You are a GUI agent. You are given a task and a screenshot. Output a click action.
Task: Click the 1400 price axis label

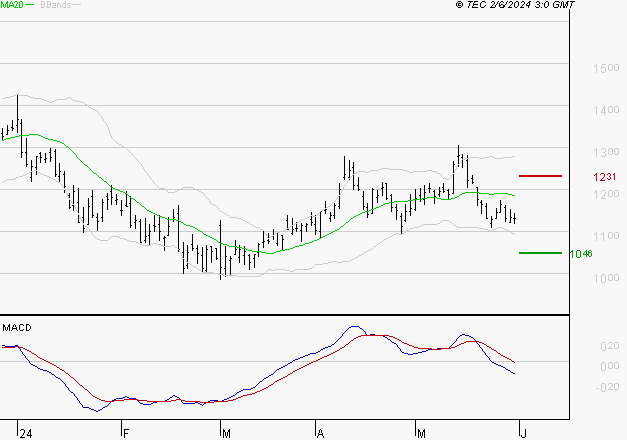tap(606, 110)
